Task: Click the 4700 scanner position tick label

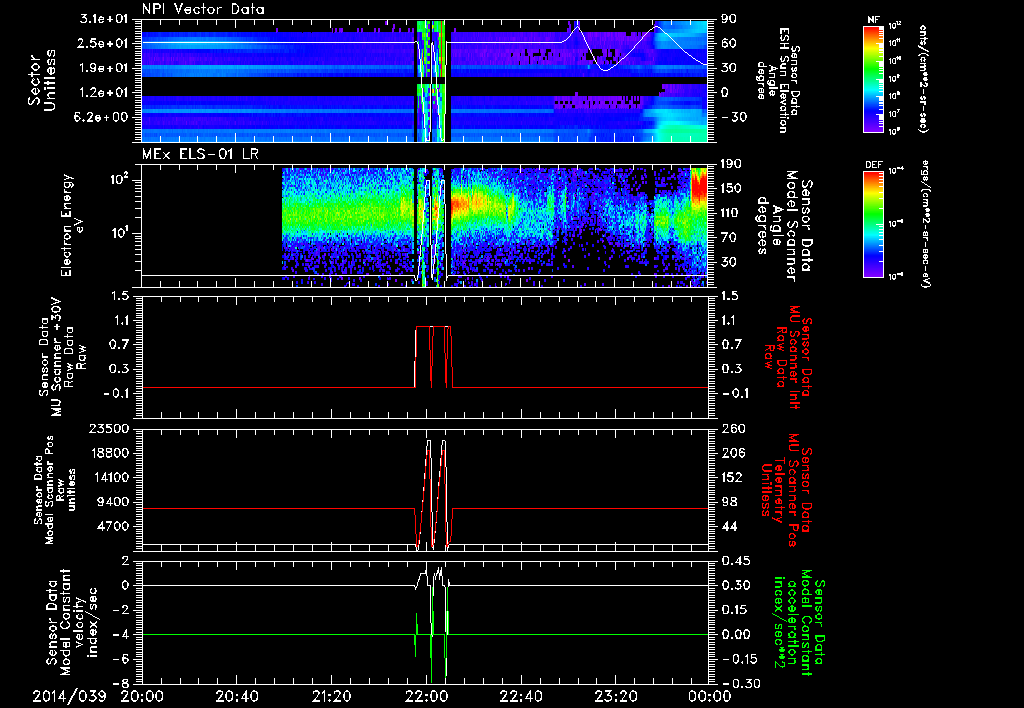Action: coord(113,526)
